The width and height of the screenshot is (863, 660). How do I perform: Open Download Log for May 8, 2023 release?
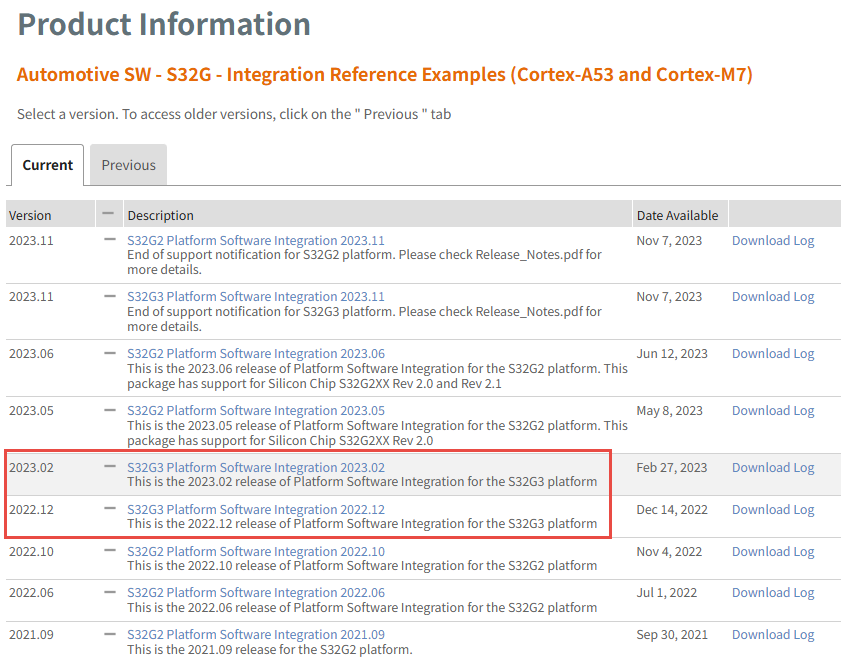[773, 411]
